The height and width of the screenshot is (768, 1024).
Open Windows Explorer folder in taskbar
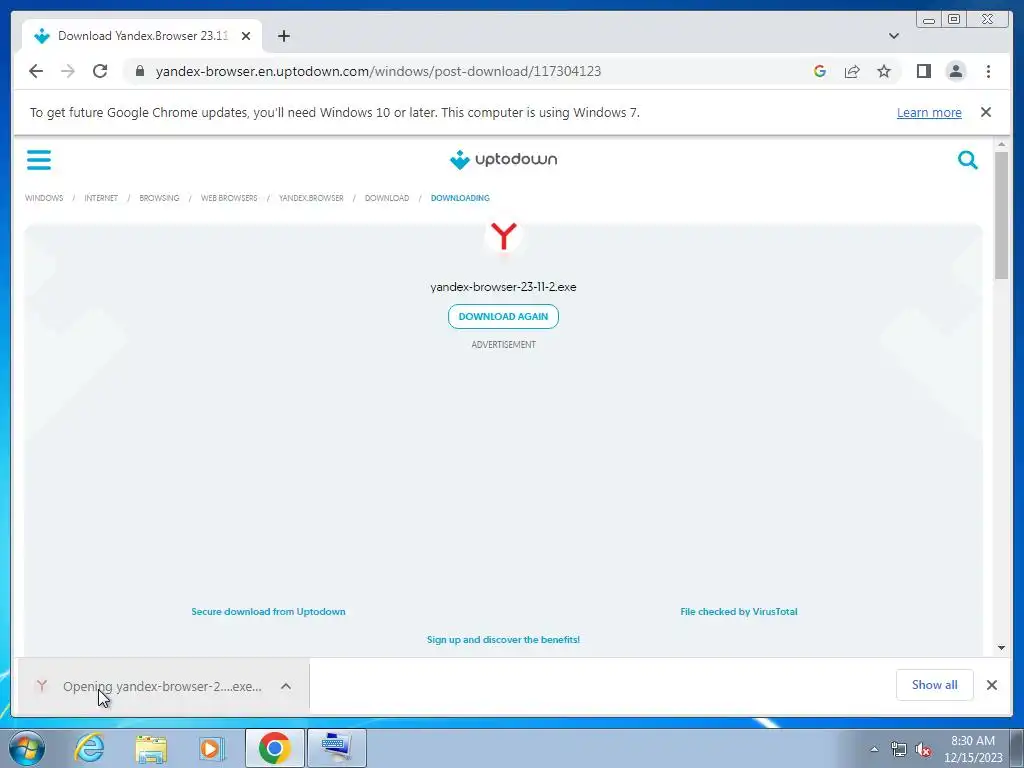[151, 748]
